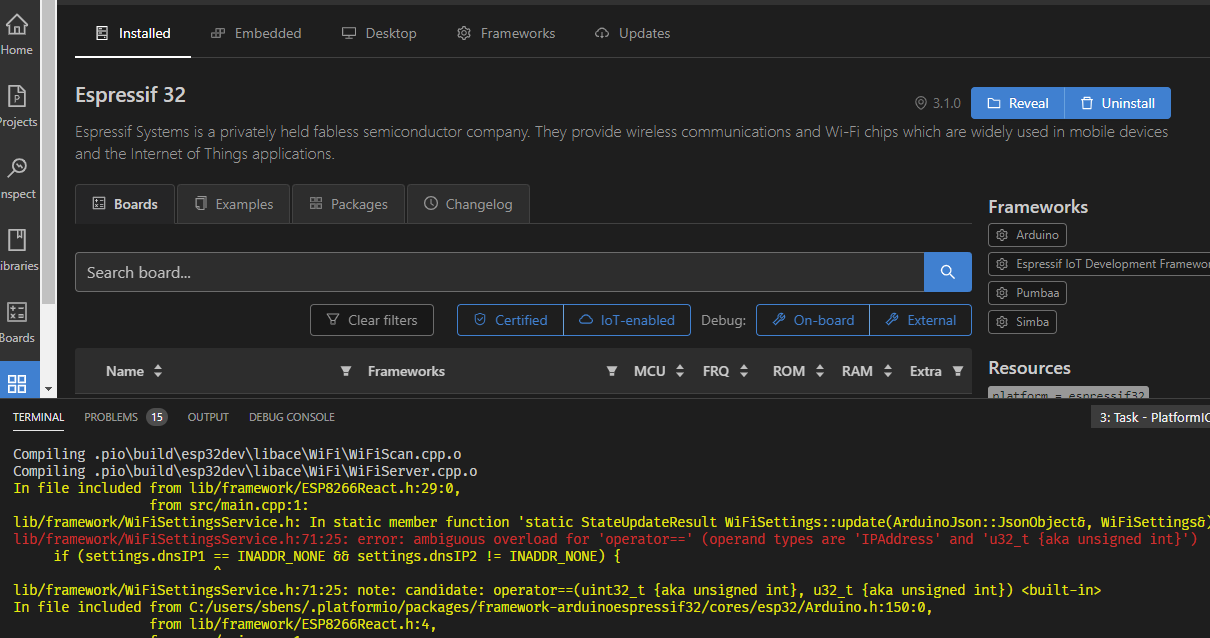Open the Libraries sidebar icon

click(x=17, y=249)
